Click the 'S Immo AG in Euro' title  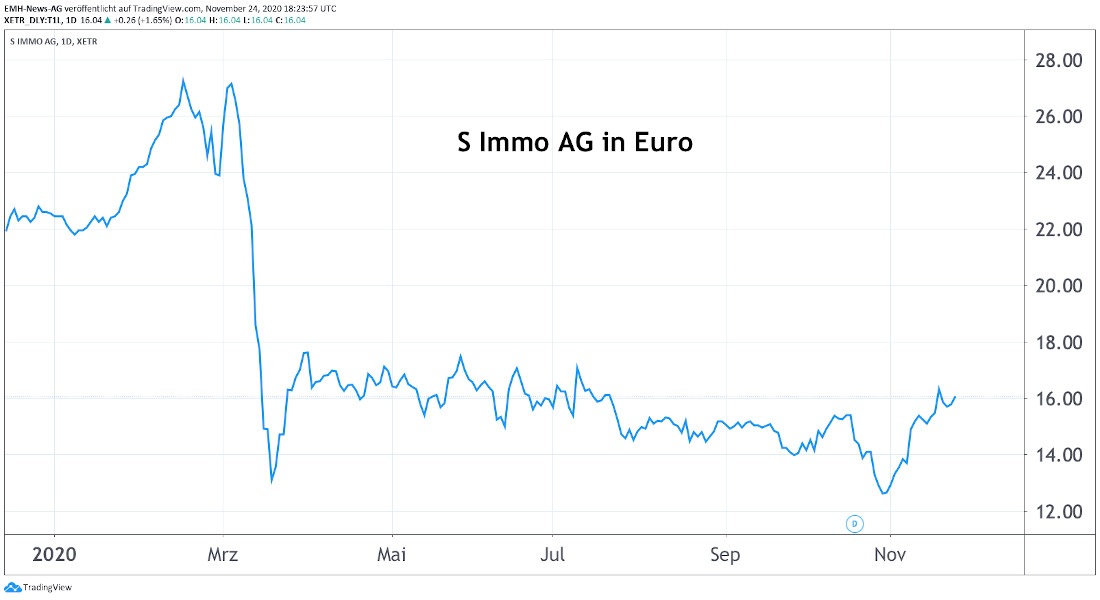(574, 143)
